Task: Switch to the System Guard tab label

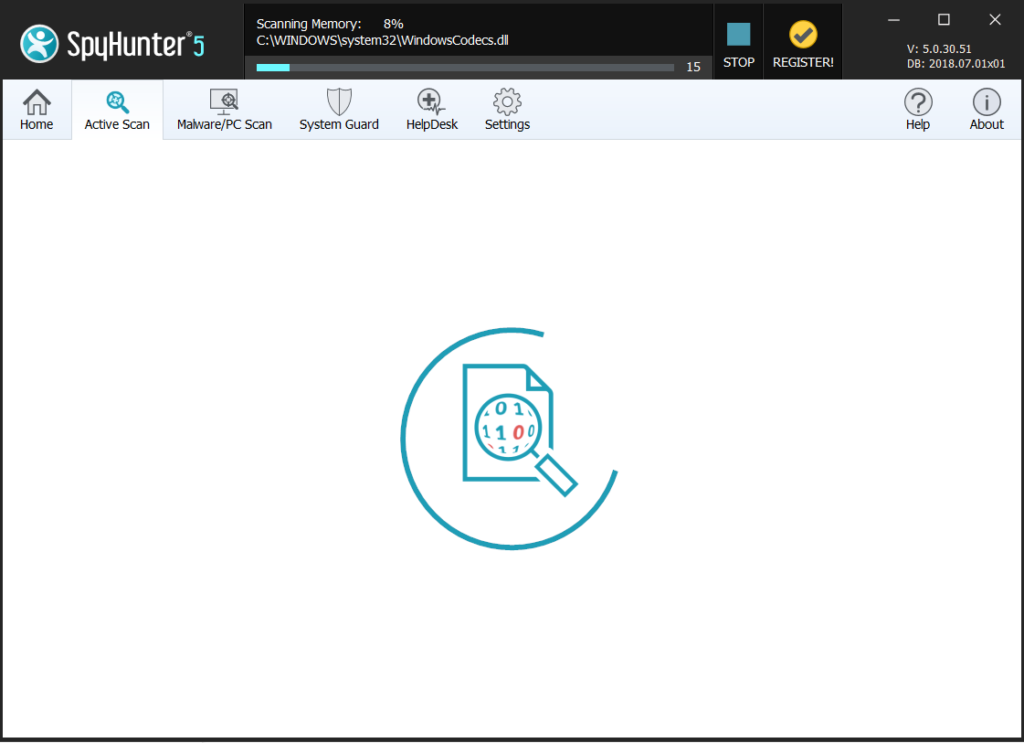Action: point(339,124)
